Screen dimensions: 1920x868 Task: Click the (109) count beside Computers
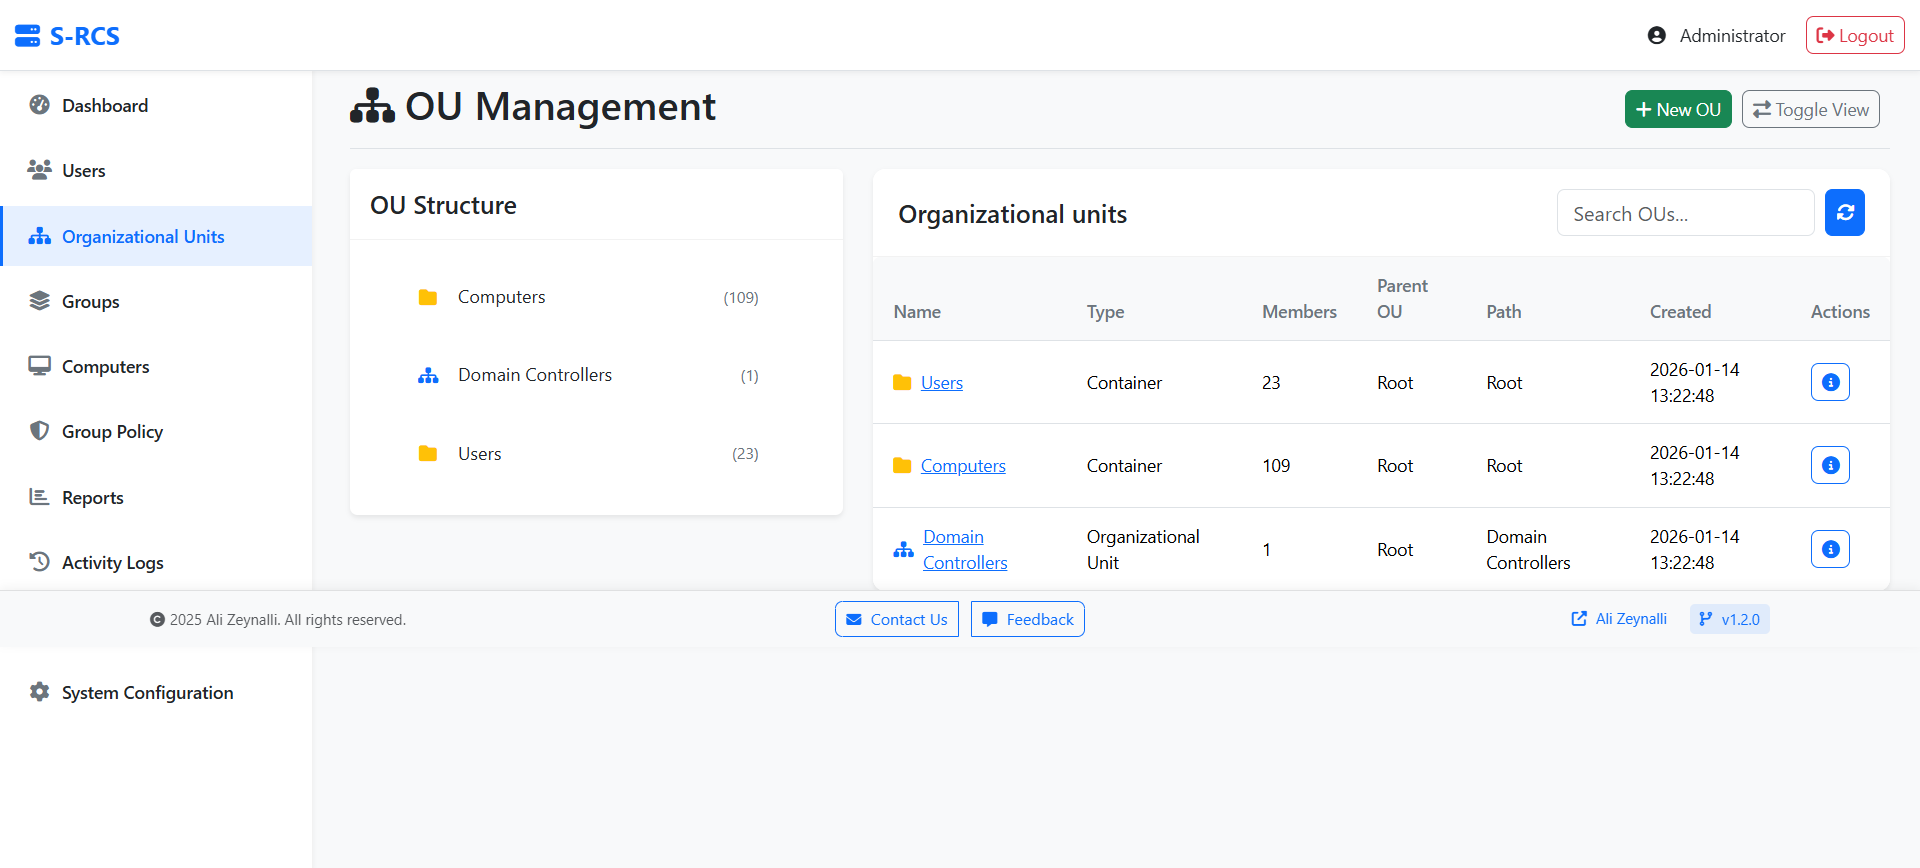tap(741, 297)
